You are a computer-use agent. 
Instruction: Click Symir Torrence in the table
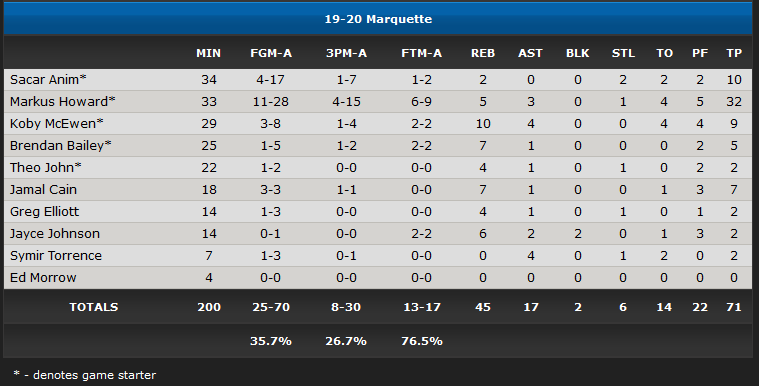click(x=56, y=255)
